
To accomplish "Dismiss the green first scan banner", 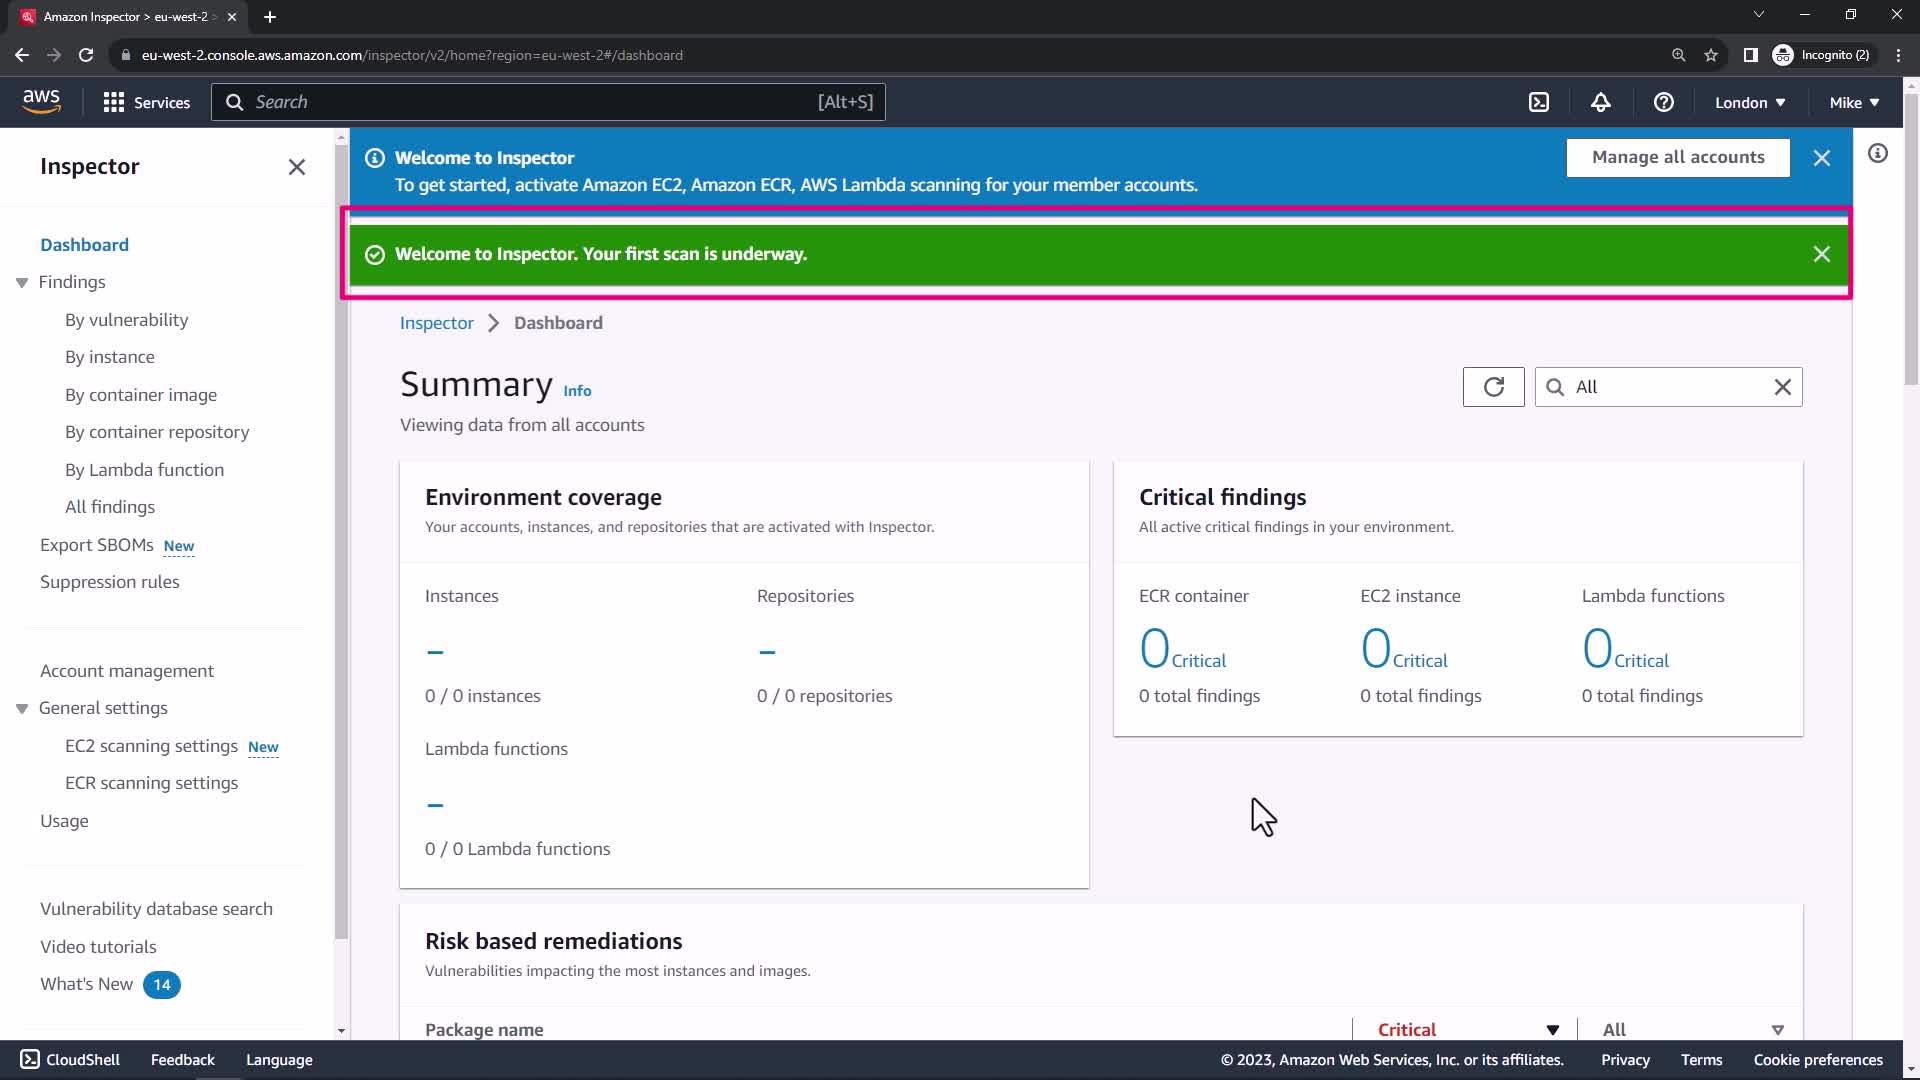I will (x=1821, y=254).
